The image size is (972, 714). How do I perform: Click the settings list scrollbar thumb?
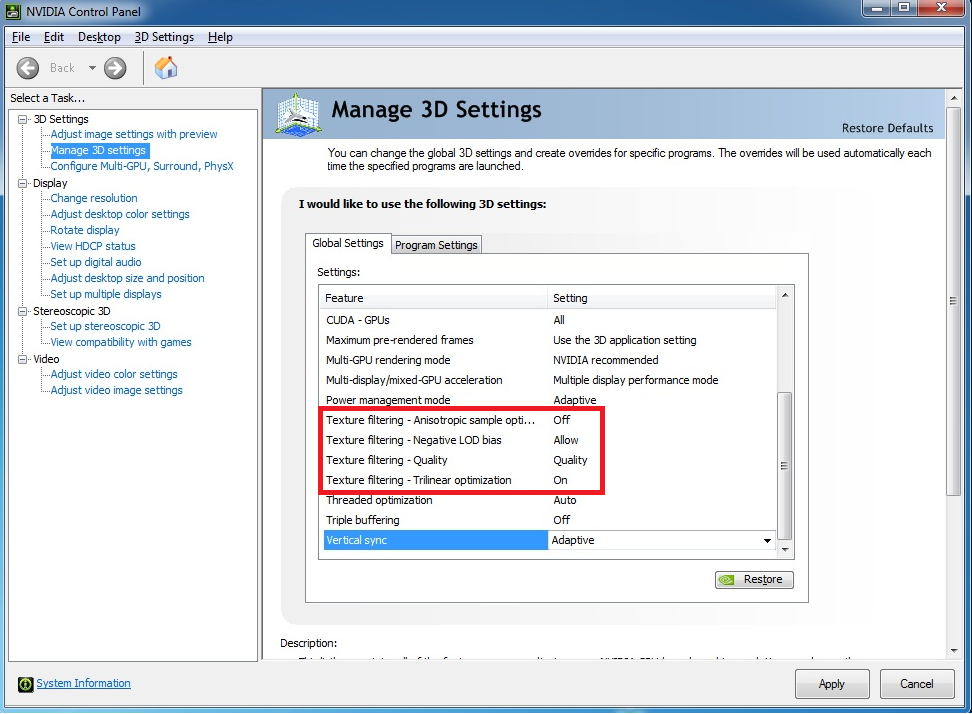click(x=785, y=465)
